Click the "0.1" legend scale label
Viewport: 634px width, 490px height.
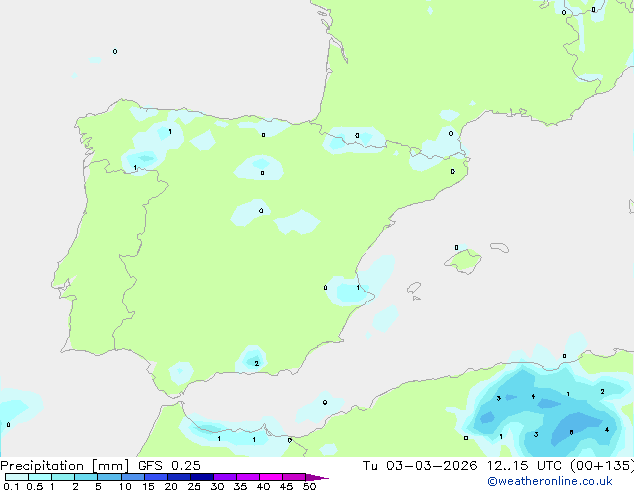pyautogui.click(x=11, y=486)
